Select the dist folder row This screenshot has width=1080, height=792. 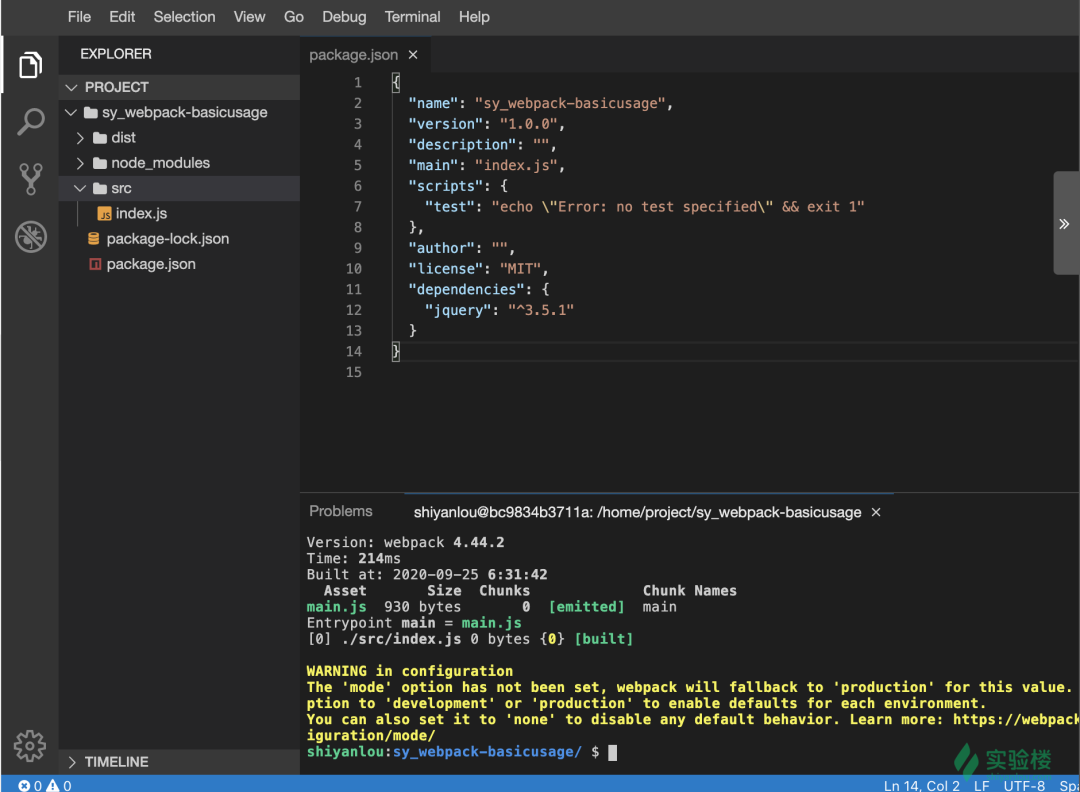point(179,138)
